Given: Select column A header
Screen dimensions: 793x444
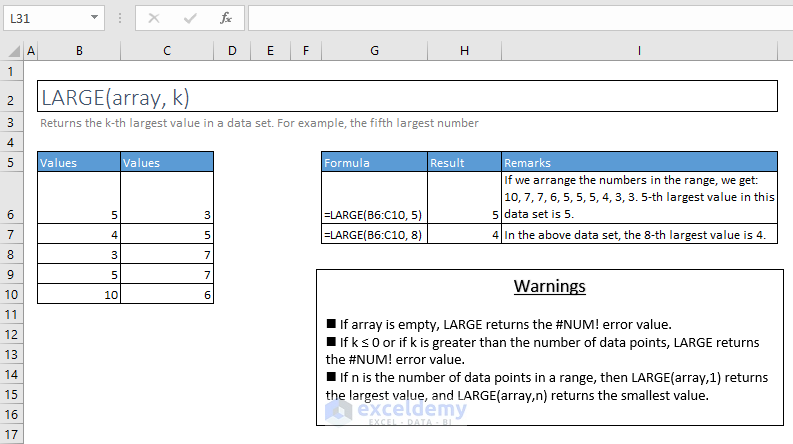Looking at the screenshot, I should (x=31, y=51).
